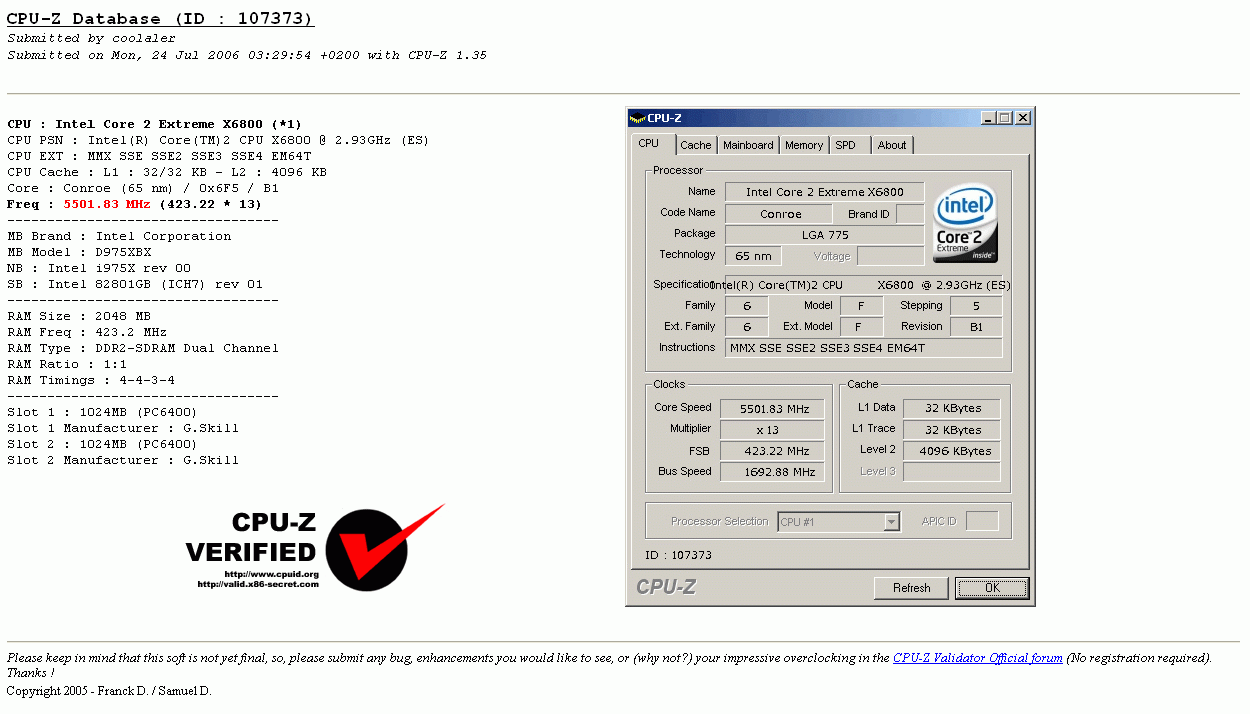Click the text 'MB Model : D975XBX'
The image size is (1250, 714).
click(79, 252)
